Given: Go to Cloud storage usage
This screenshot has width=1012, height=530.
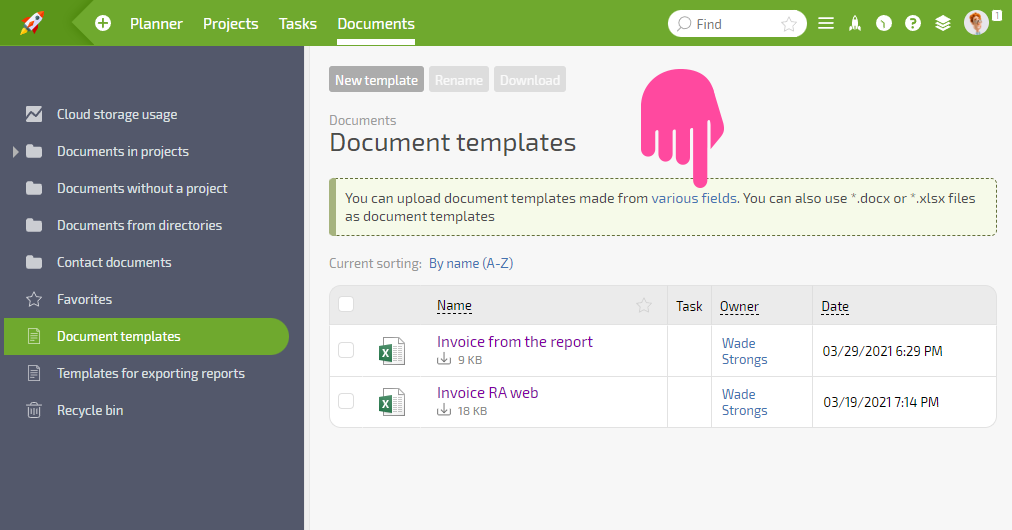Looking at the screenshot, I should click(x=117, y=114).
